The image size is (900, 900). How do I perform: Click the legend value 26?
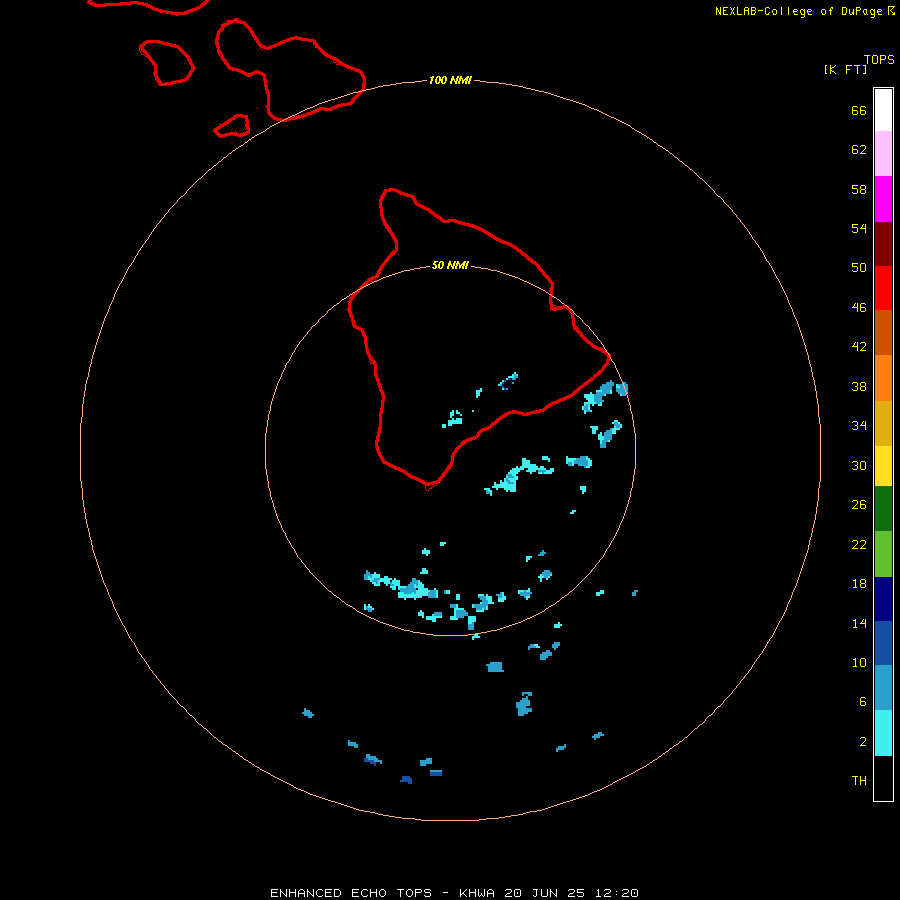(859, 505)
